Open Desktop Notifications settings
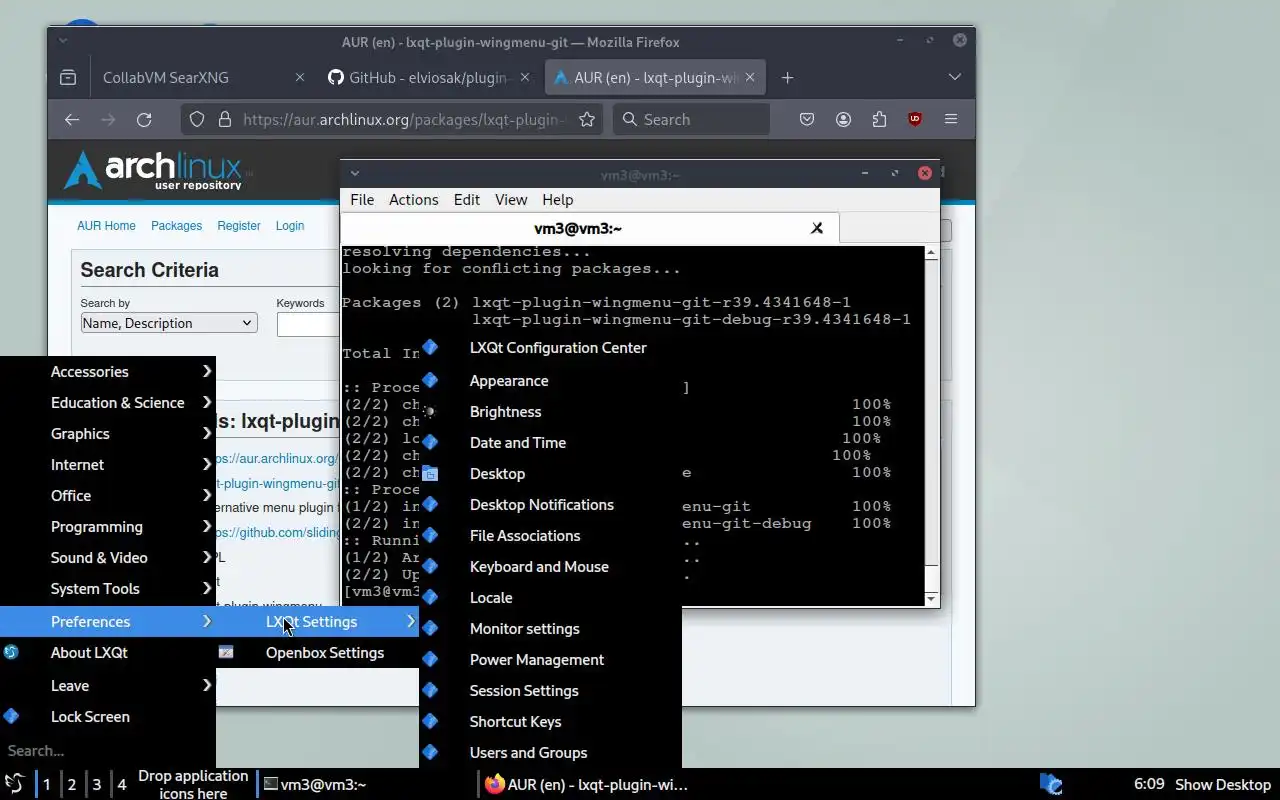1280x800 pixels. [550, 505]
